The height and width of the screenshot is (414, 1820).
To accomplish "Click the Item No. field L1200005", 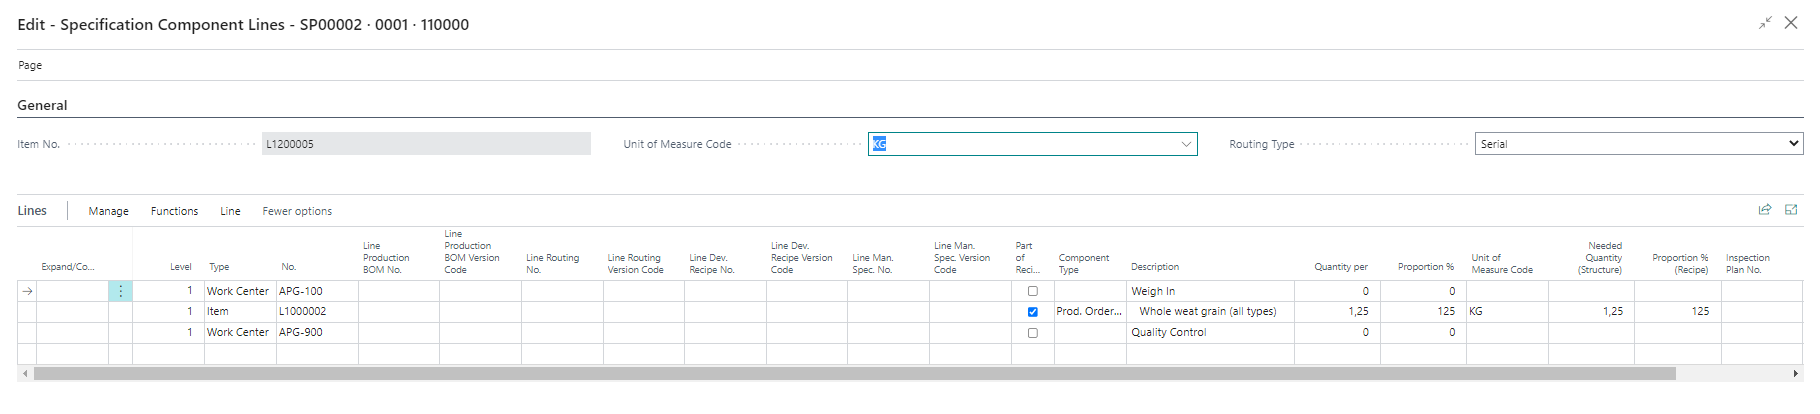I will coord(426,144).
